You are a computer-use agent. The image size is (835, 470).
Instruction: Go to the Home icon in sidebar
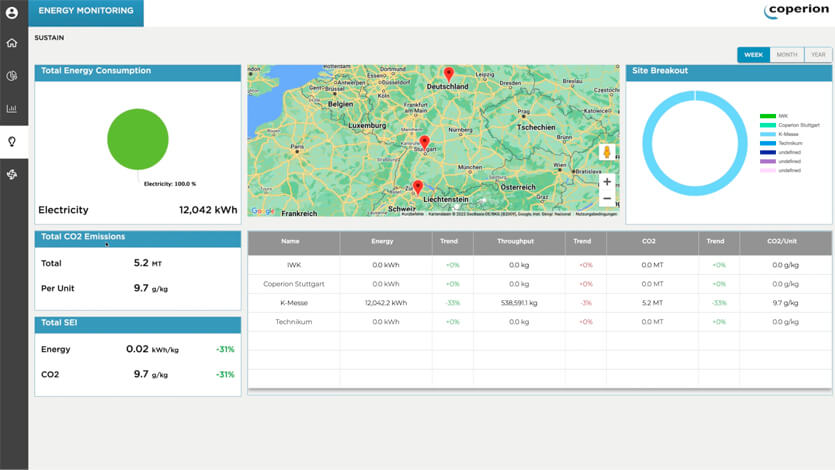12,43
